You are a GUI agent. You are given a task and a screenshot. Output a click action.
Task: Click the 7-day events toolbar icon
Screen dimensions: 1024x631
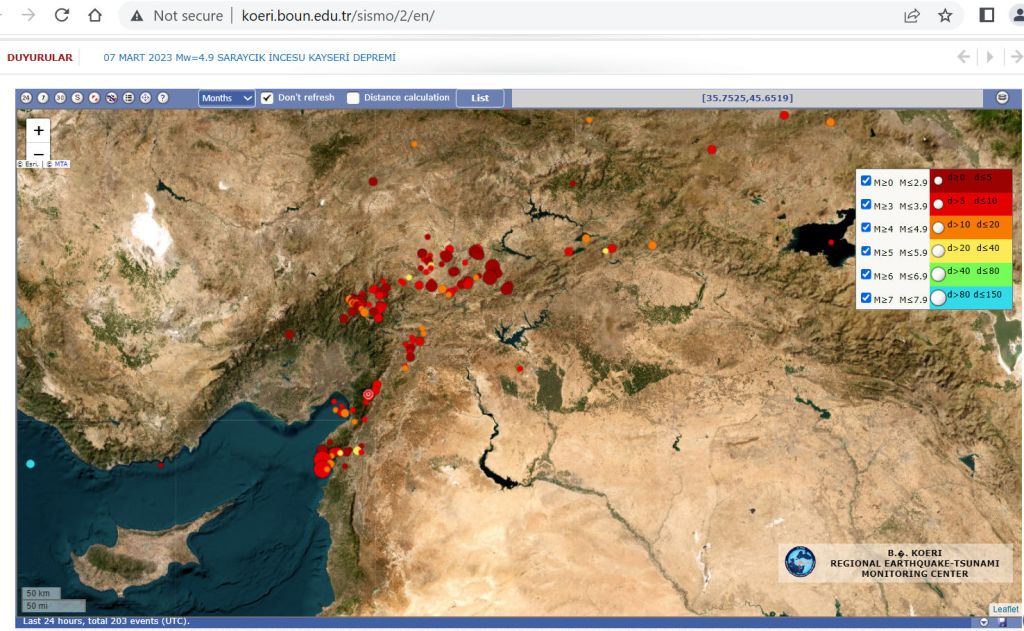[x=44, y=98]
